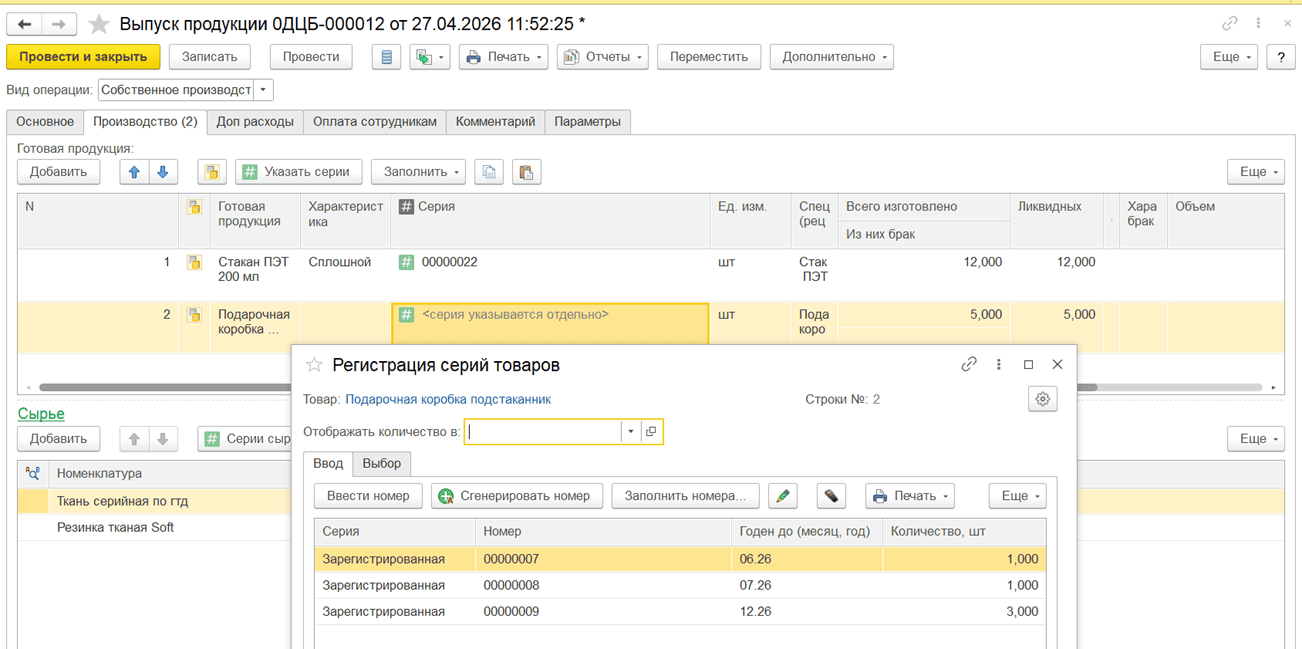This screenshot has height=649, width=1302.
Task: Click the Провести и закрыть button
Action: [83, 57]
